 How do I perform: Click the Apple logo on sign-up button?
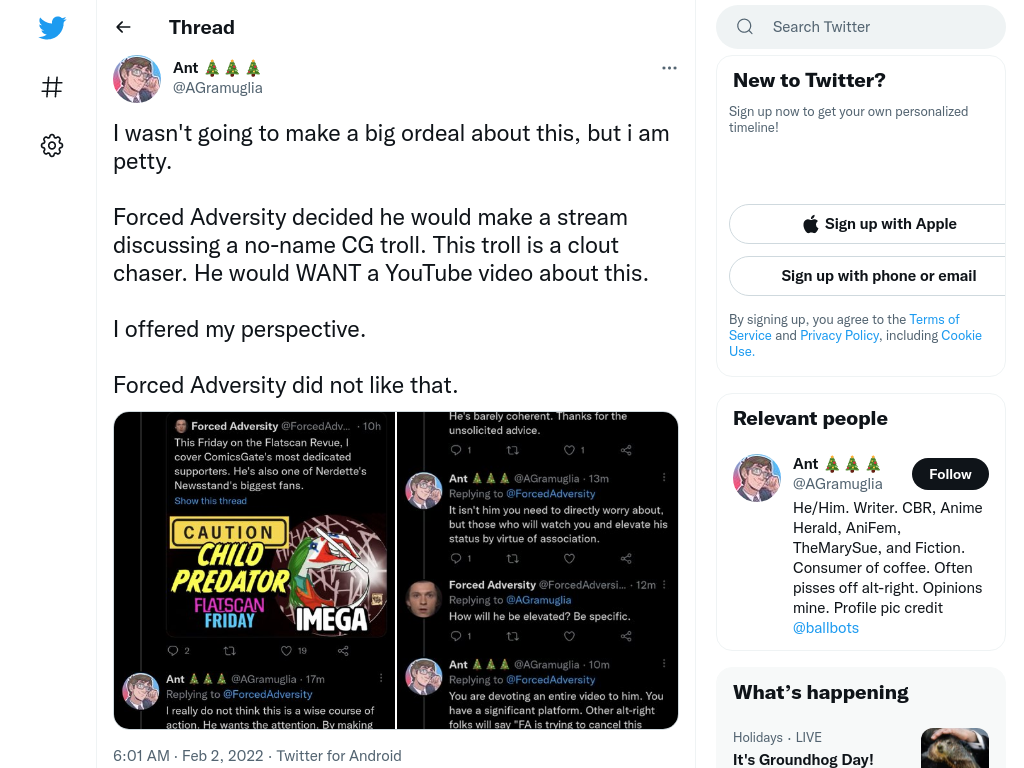coord(810,224)
